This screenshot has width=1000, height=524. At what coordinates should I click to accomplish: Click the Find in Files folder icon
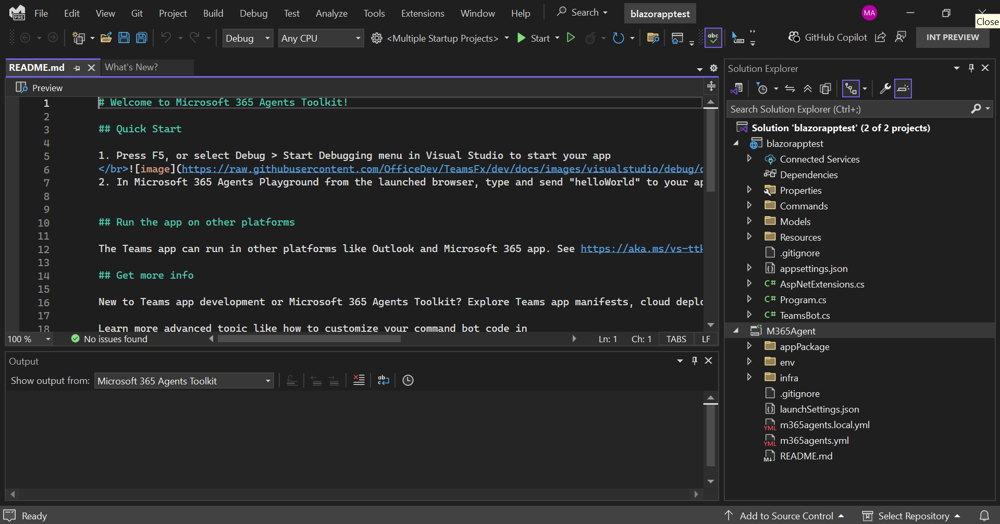tap(653, 38)
